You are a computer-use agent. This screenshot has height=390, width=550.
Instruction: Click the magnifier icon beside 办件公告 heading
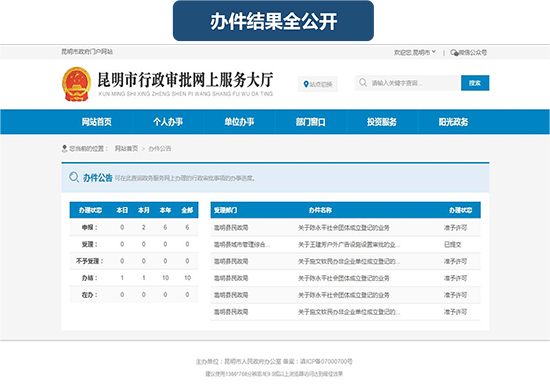click(74, 177)
